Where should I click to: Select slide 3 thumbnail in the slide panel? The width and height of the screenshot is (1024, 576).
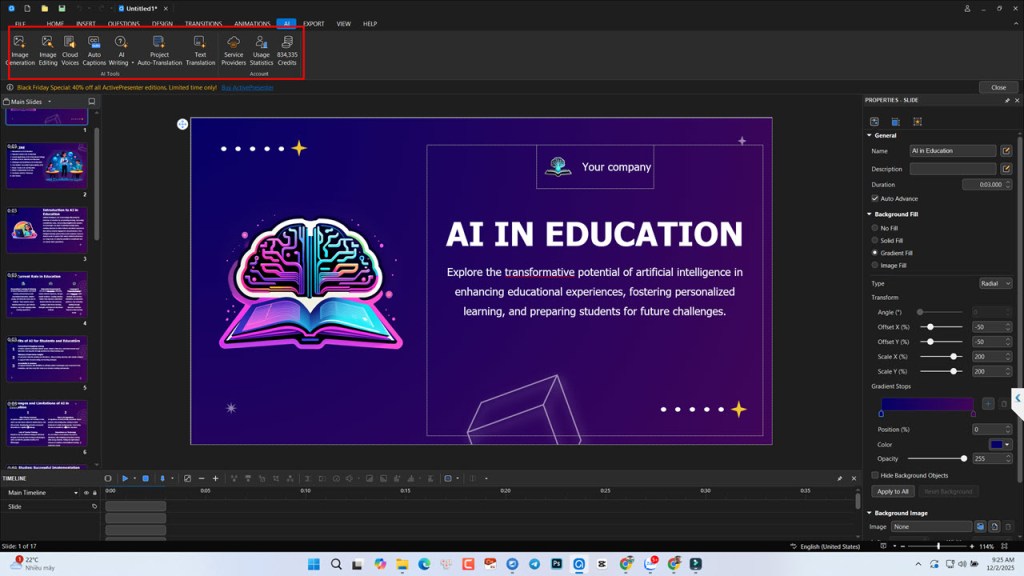pyautogui.click(x=47, y=229)
